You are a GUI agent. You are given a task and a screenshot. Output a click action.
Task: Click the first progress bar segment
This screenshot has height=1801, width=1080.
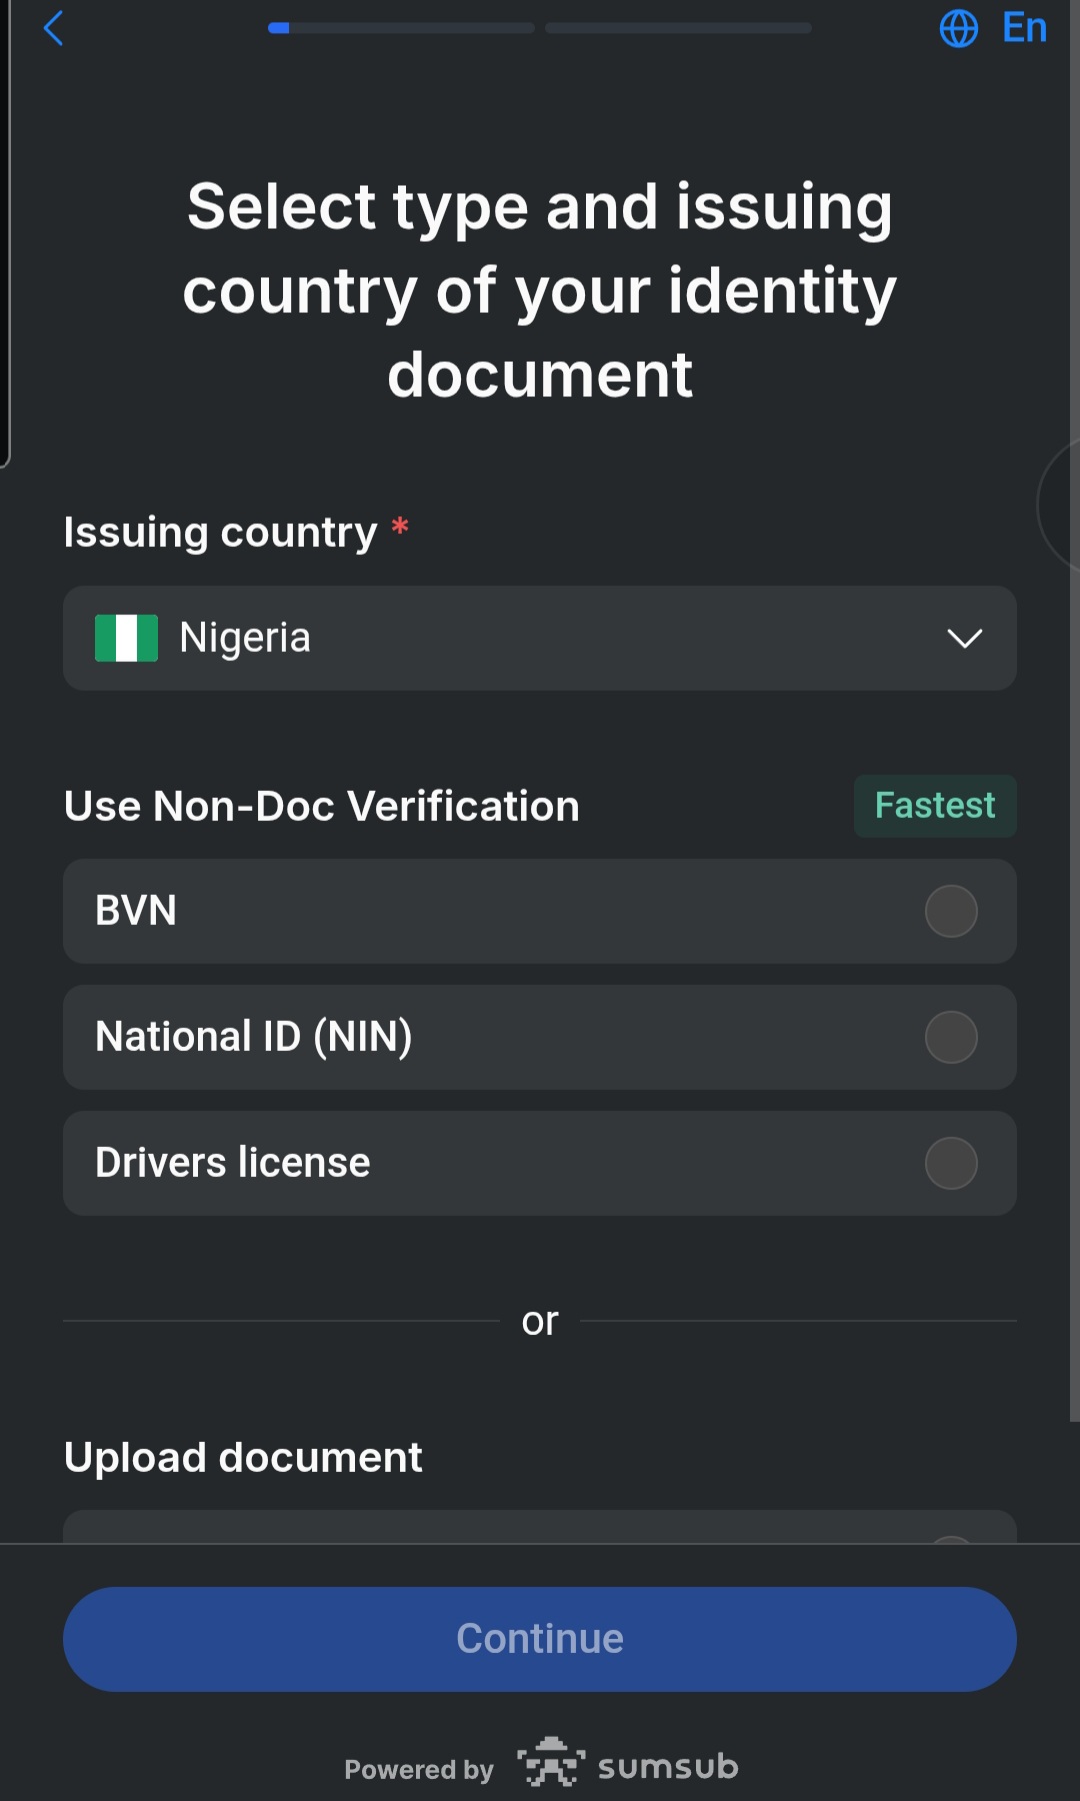(x=401, y=28)
